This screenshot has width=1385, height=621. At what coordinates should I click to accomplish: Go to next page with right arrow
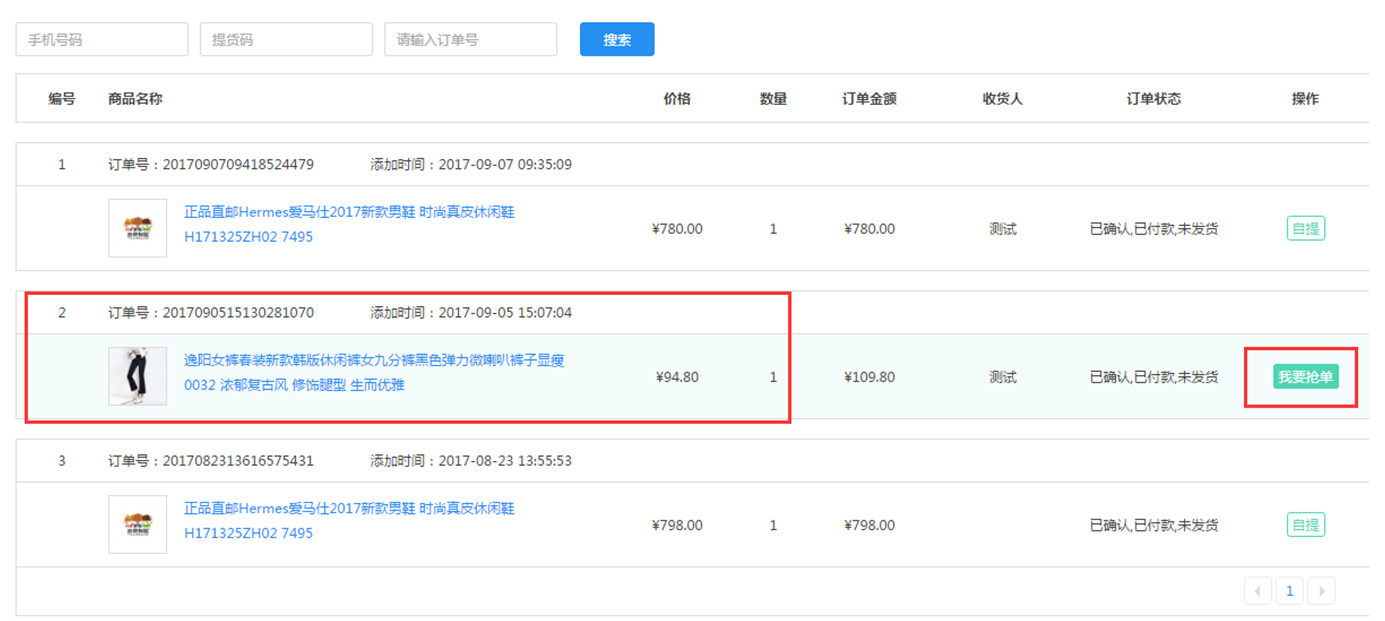(x=1322, y=591)
